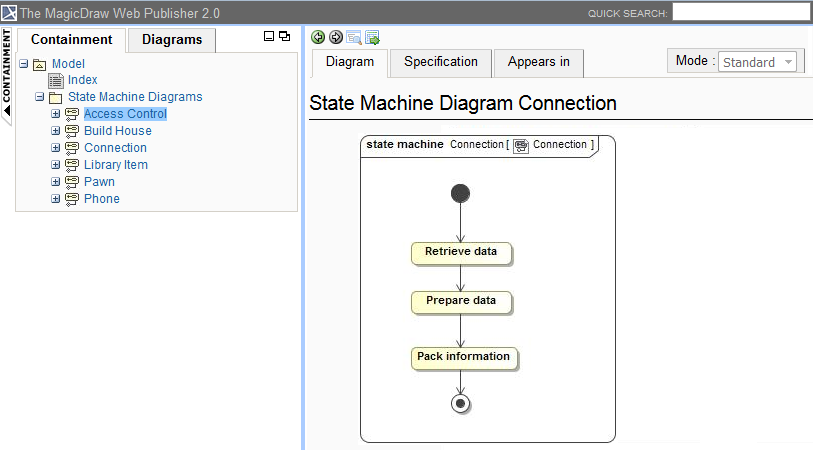
Task: Click the expand-all icon in Containment panel
Action: [284, 36]
